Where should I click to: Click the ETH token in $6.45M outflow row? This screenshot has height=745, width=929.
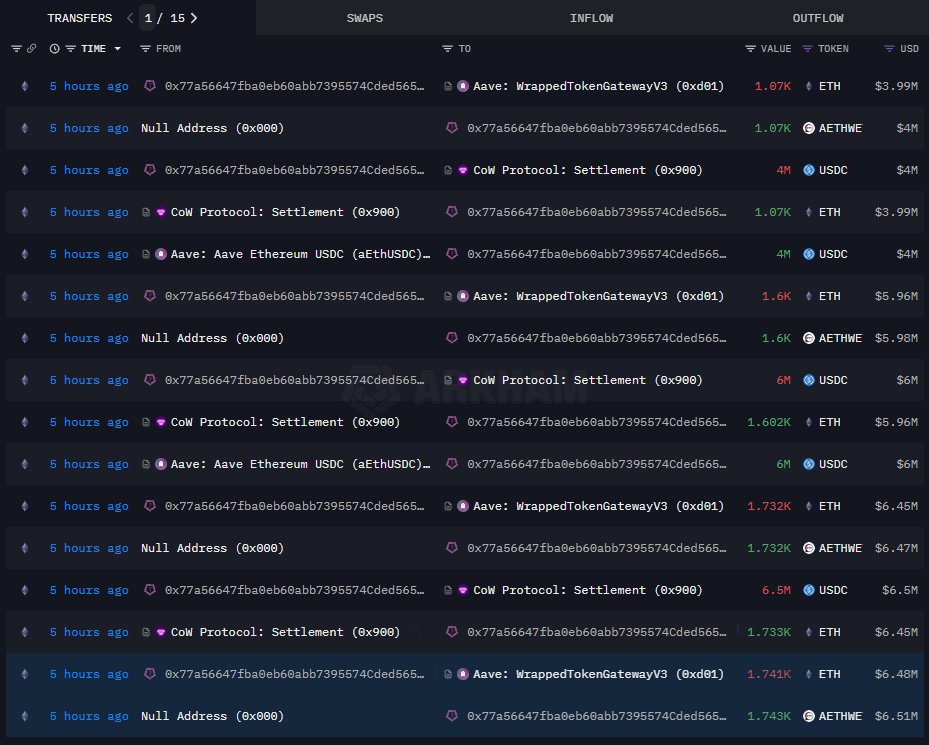829,506
